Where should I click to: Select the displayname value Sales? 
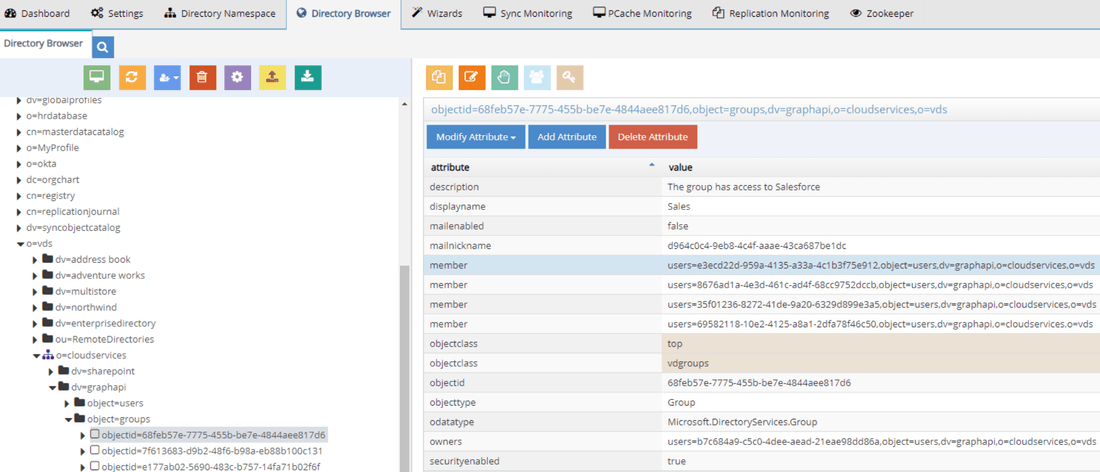(679, 207)
